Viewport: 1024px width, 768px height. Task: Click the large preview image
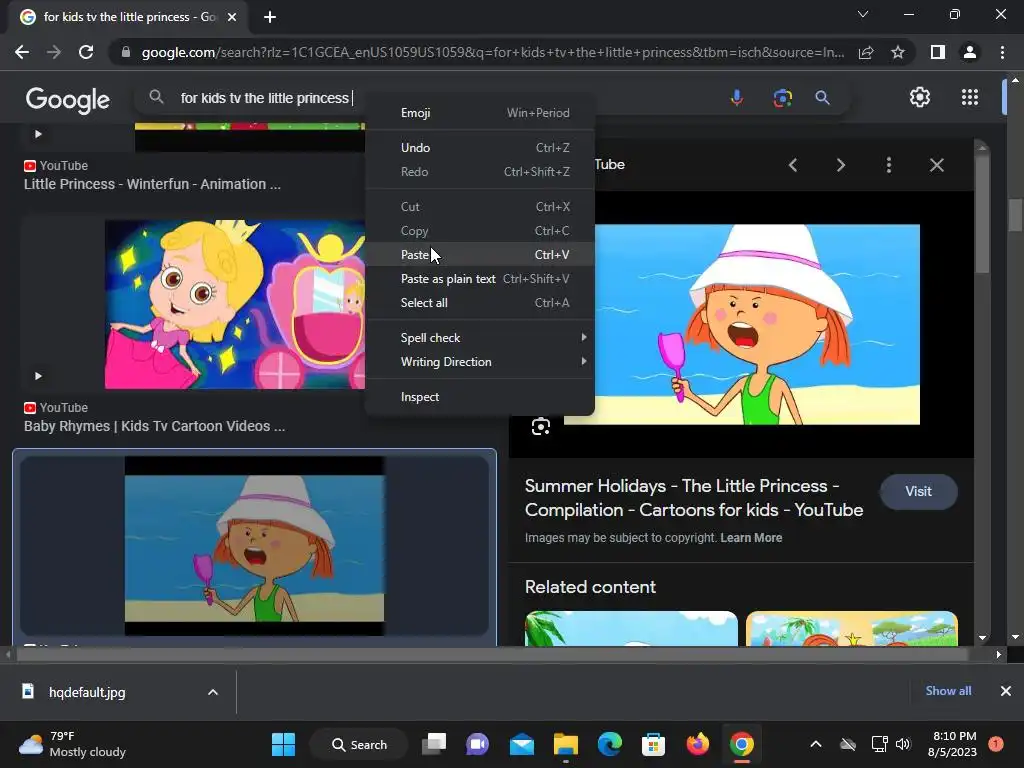pos(742,325)
